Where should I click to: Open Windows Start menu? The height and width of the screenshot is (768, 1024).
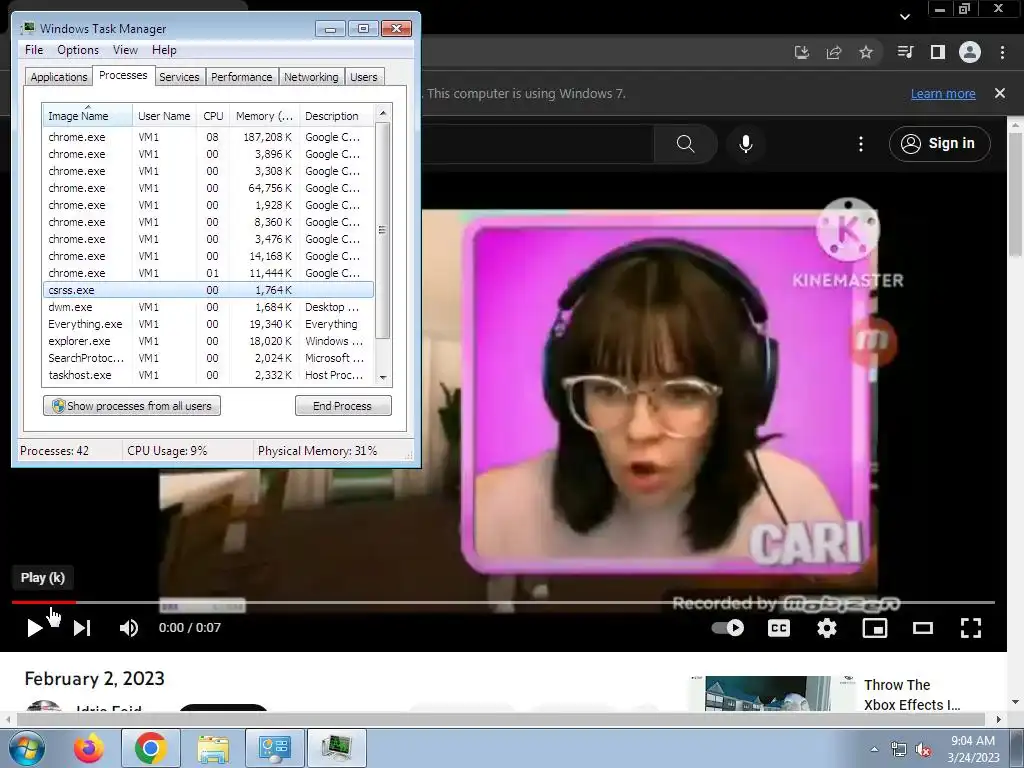point(27,748)
